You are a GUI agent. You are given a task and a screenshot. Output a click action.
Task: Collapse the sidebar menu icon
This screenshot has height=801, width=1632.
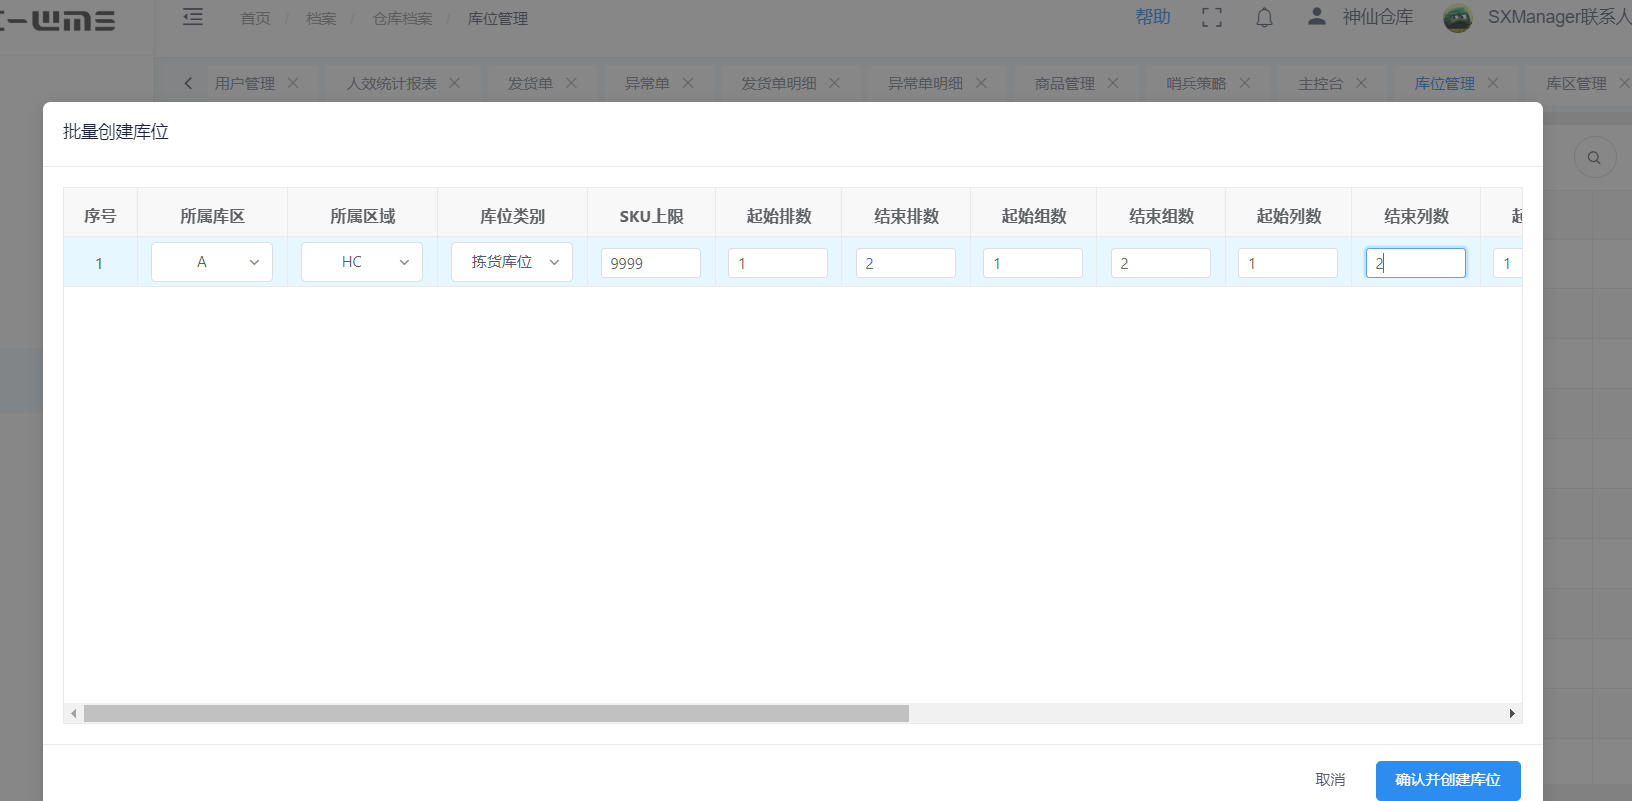click(193, 17)
